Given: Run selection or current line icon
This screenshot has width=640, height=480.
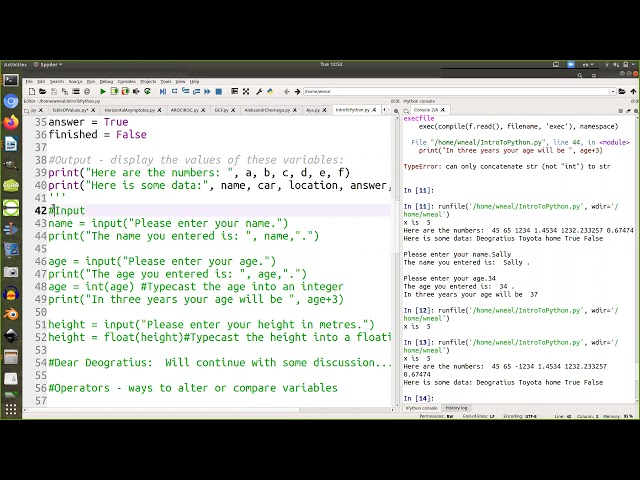Looking at the screenshot, I should click(136, 91).
